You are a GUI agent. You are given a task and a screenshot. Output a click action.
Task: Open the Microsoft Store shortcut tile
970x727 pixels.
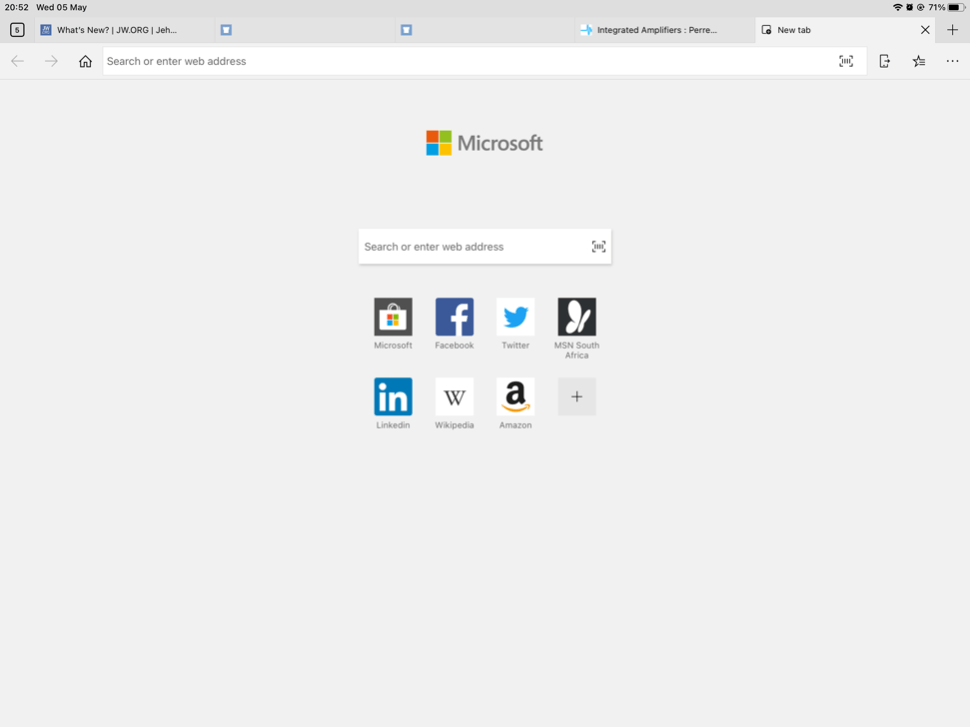point(393,317)
